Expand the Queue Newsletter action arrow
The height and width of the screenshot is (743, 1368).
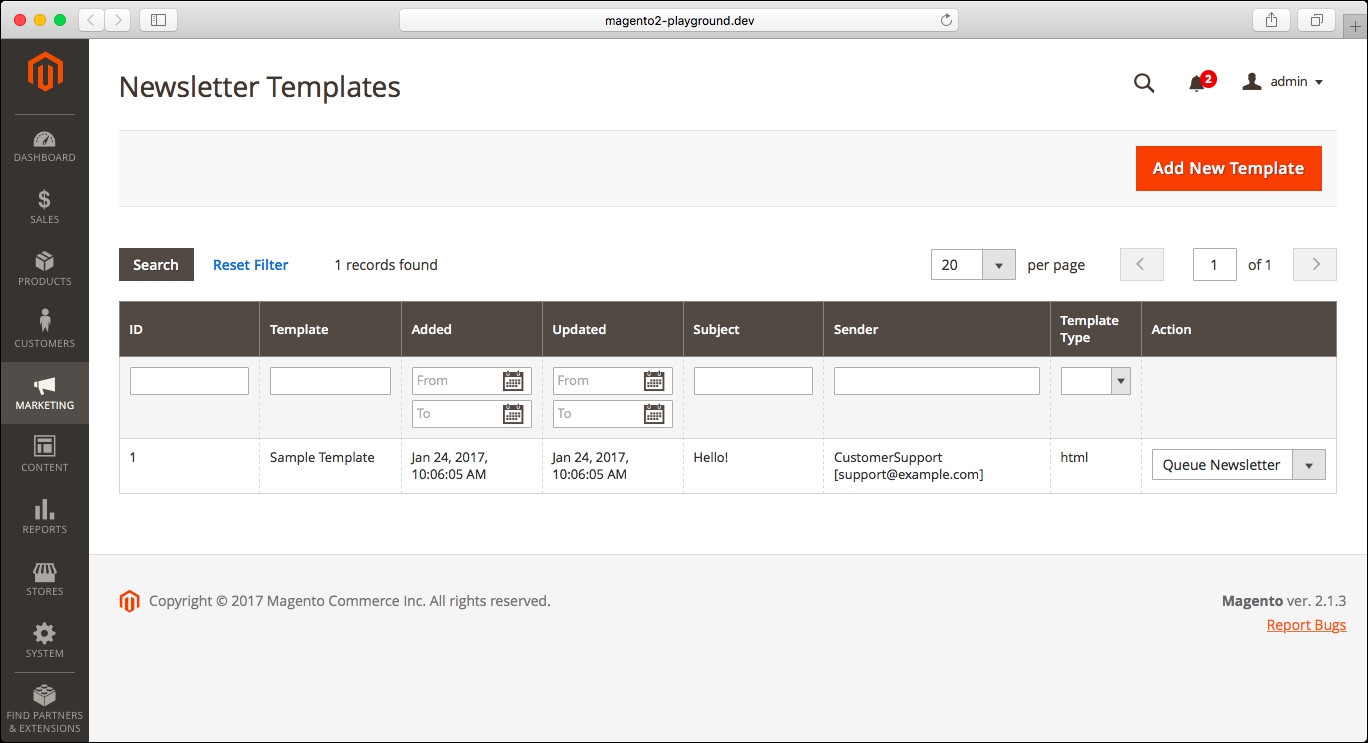1309,465
